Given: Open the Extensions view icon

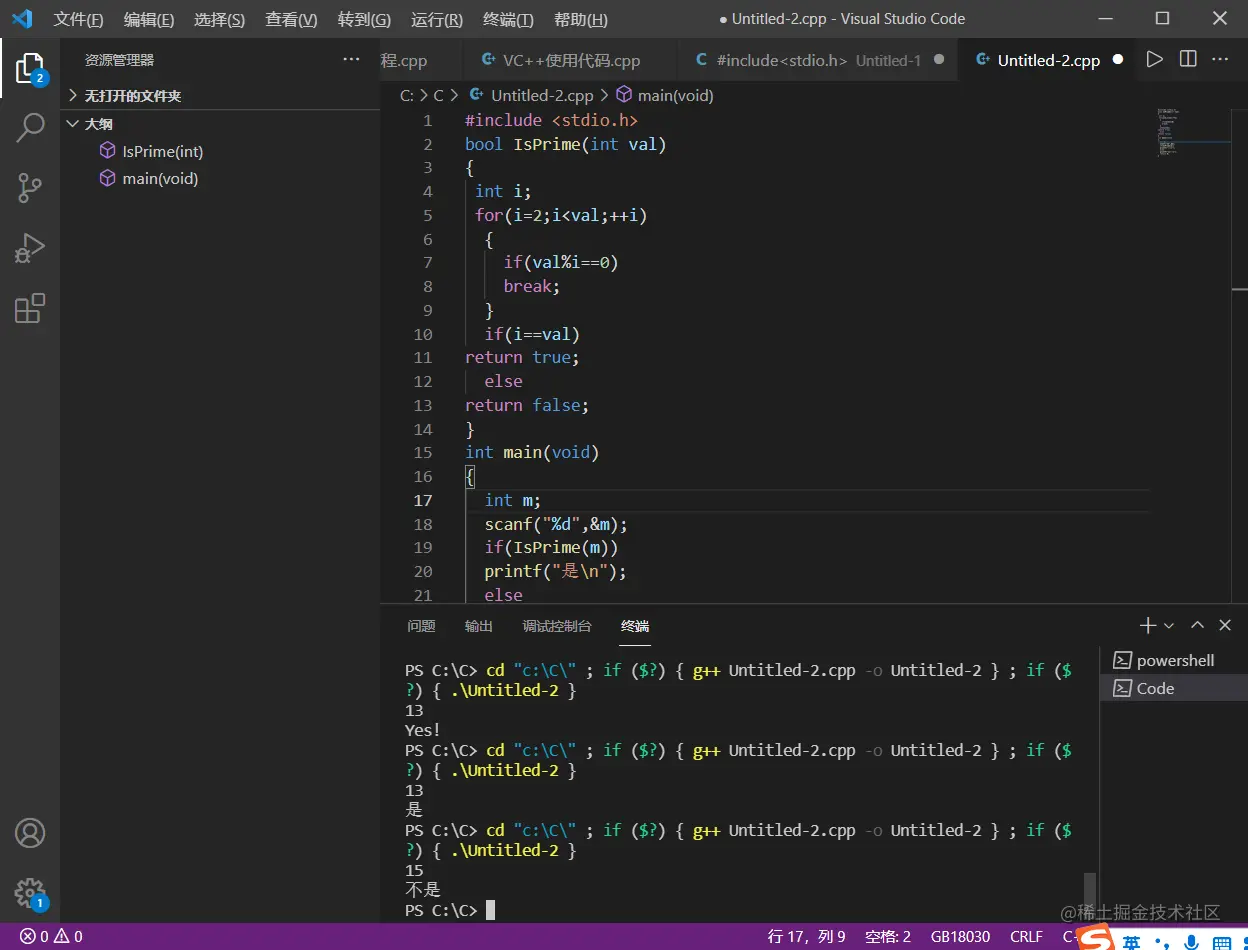Looking at the screenshot, I should coord(30,308).
